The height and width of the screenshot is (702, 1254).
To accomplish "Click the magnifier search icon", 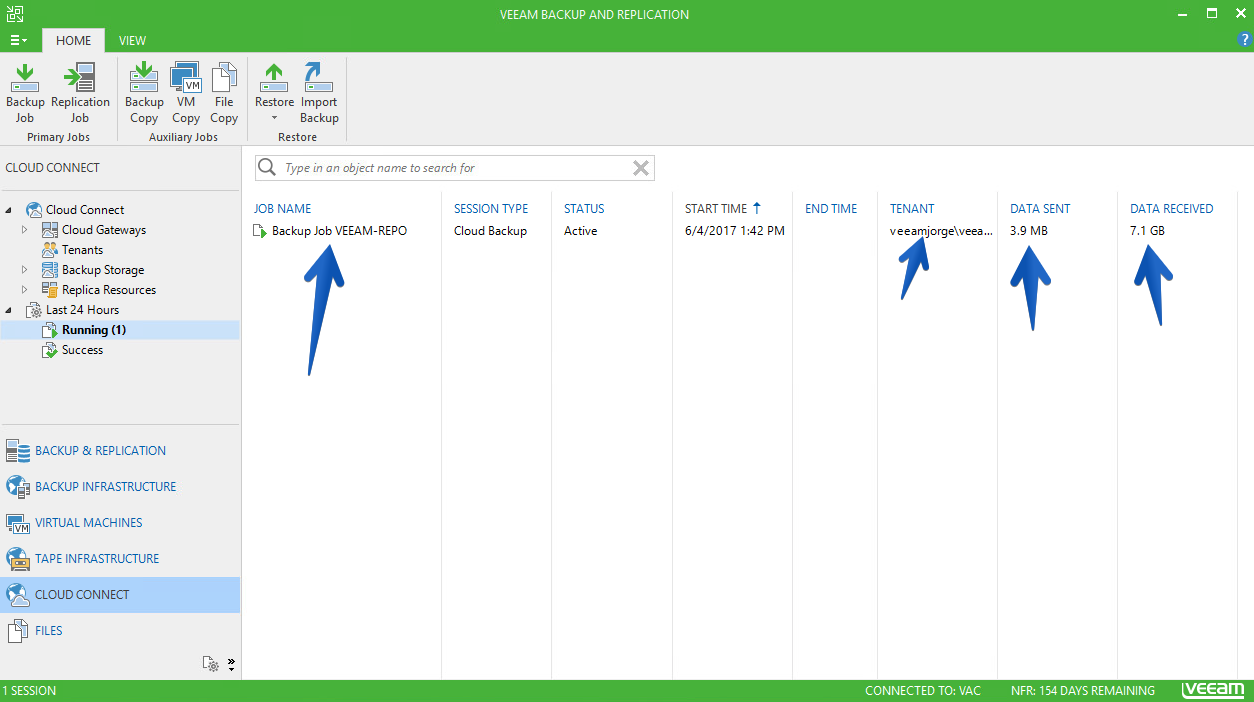I will coord(267,168).
